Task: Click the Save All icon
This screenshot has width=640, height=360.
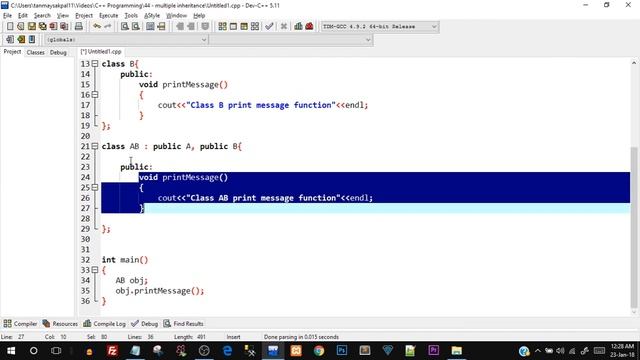Action: click(x=42, y=27)
